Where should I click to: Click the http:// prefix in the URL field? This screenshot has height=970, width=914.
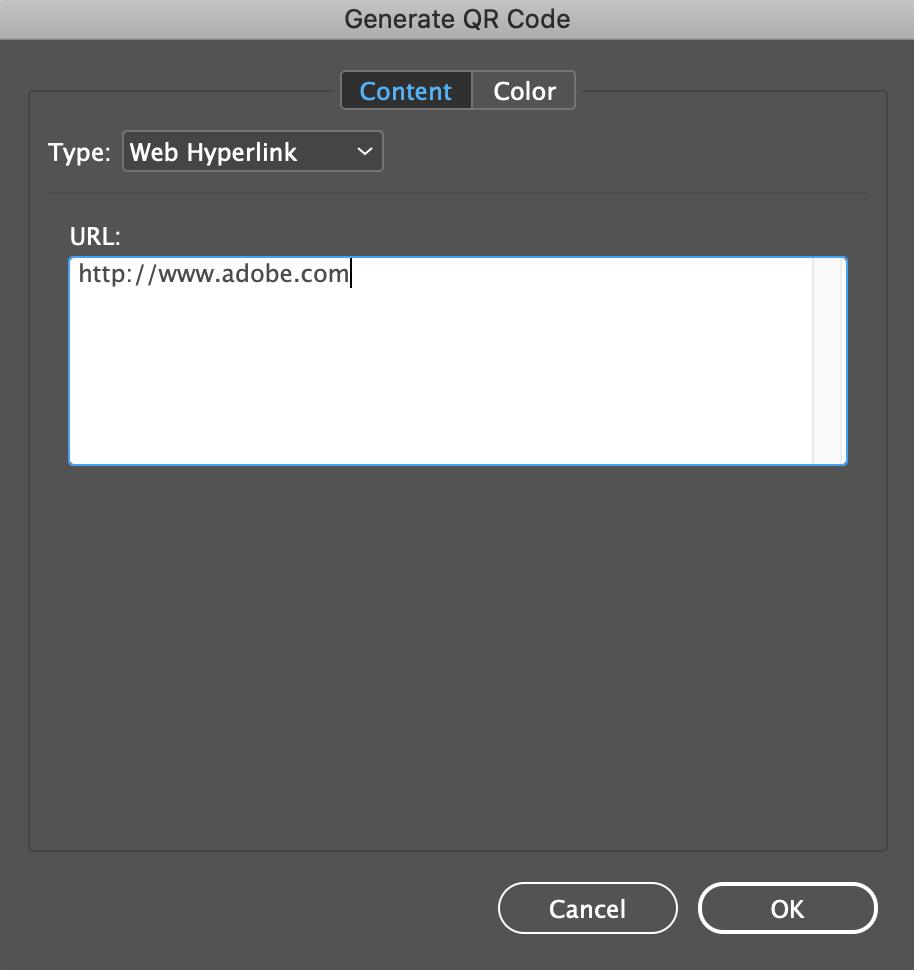(118, 273)
